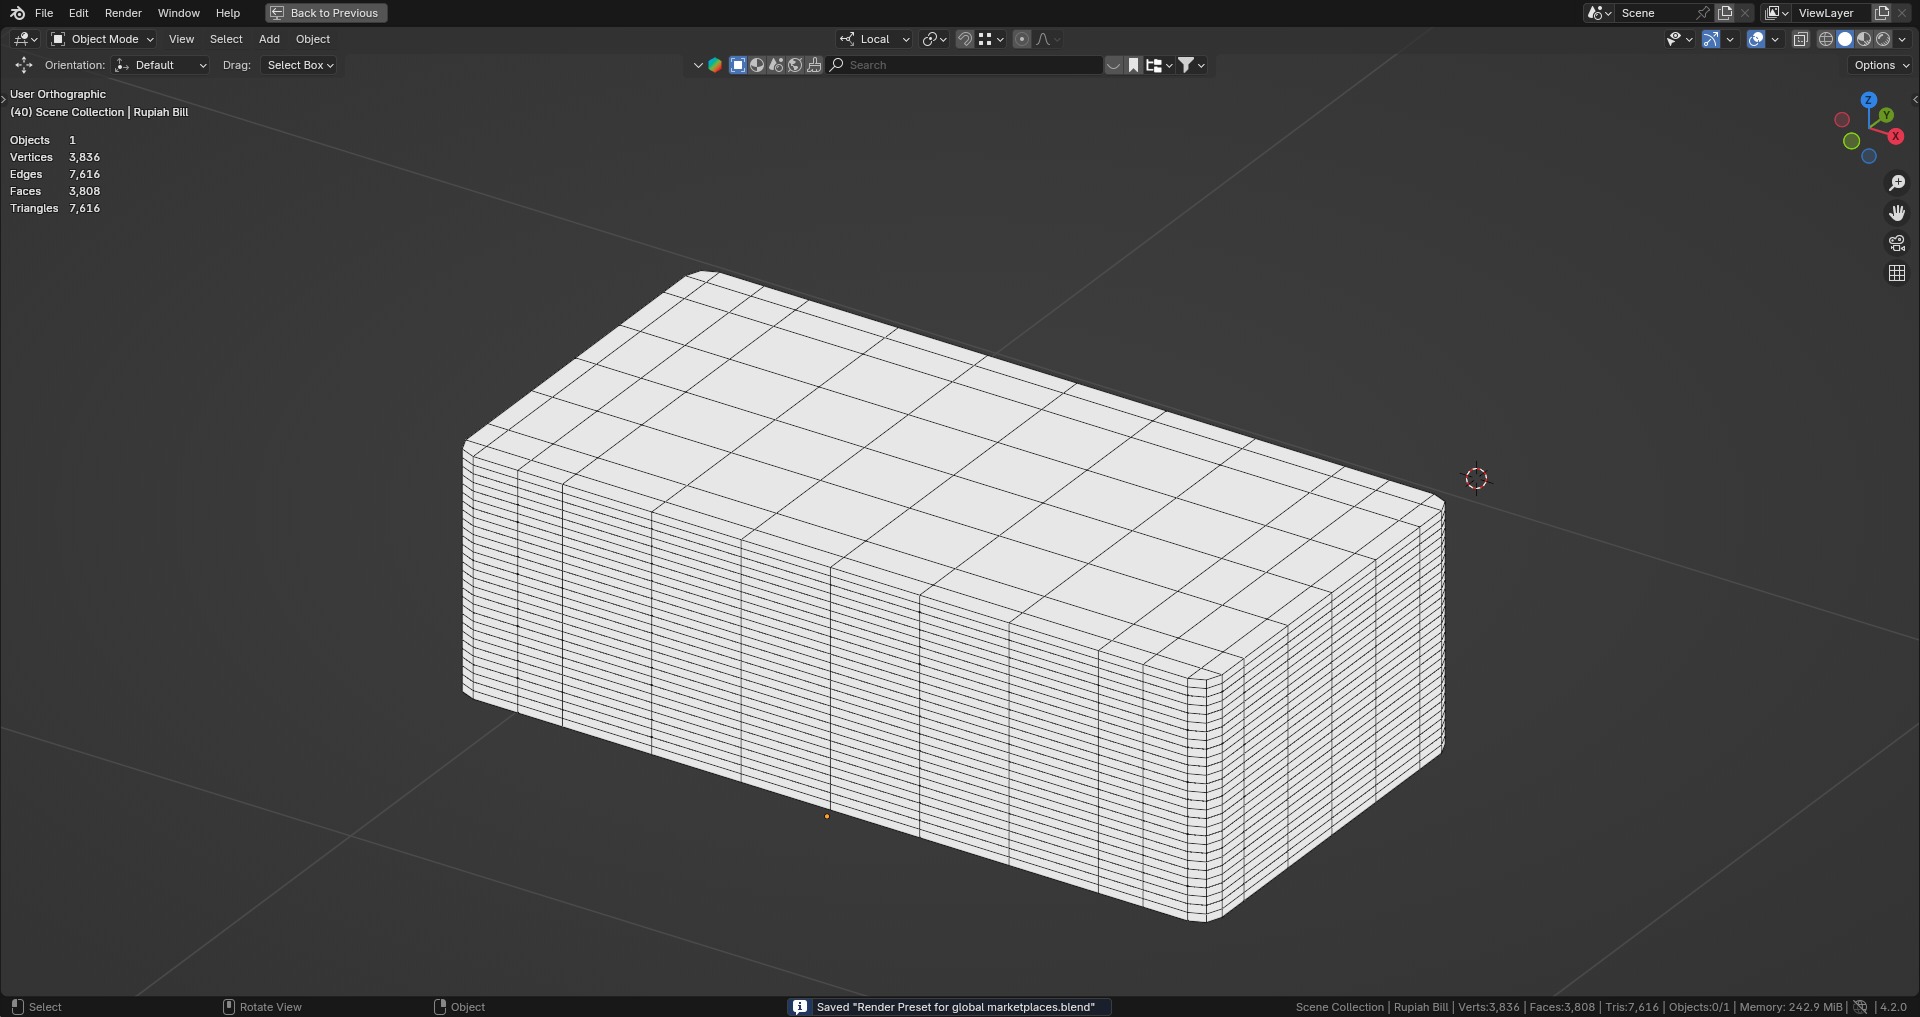Open the transform pivot point dropdown
1920x1017 pixels.
tap(934, 39)
